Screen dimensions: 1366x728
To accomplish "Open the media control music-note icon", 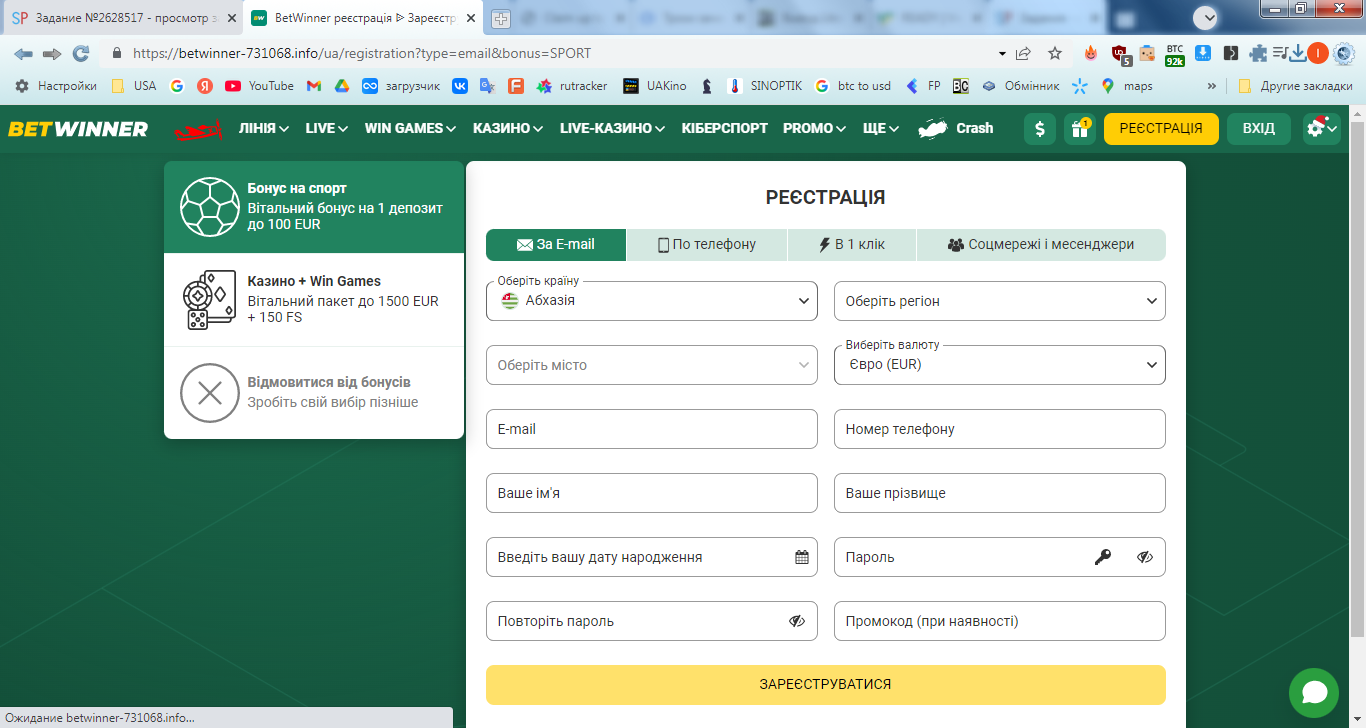I will pyautogui.click(x=1279, y=53).
